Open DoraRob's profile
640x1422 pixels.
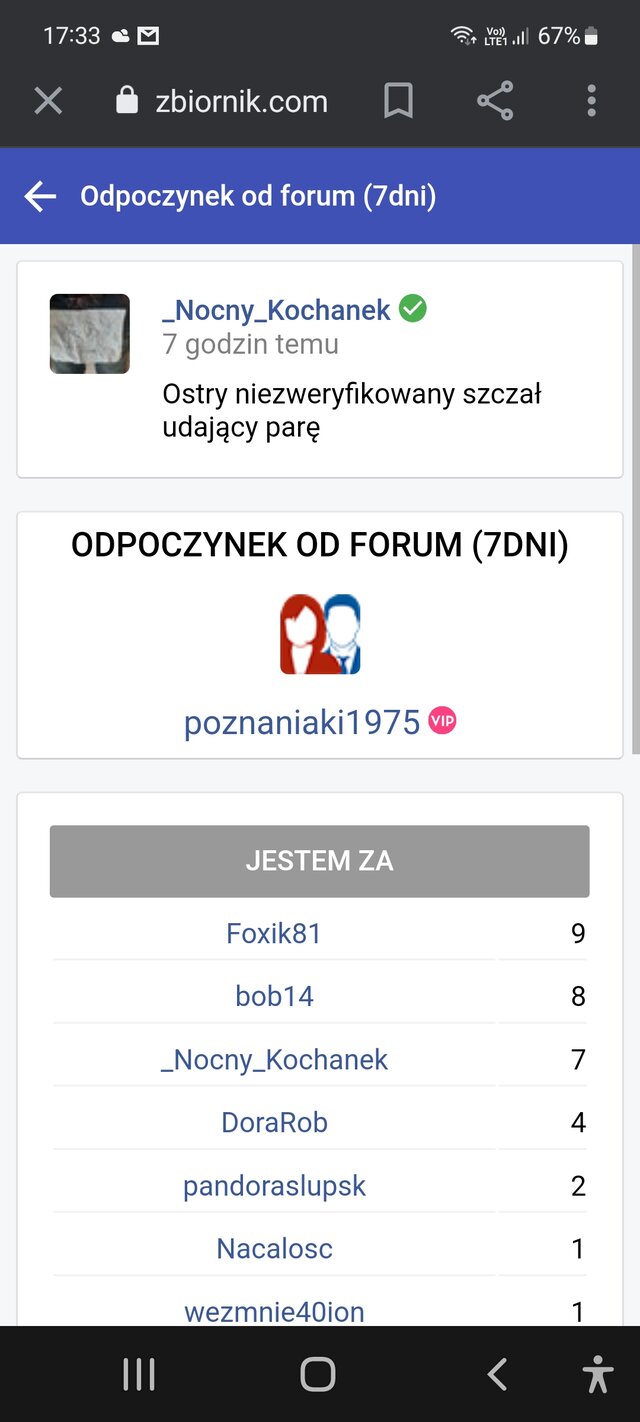coord(274,1122)
